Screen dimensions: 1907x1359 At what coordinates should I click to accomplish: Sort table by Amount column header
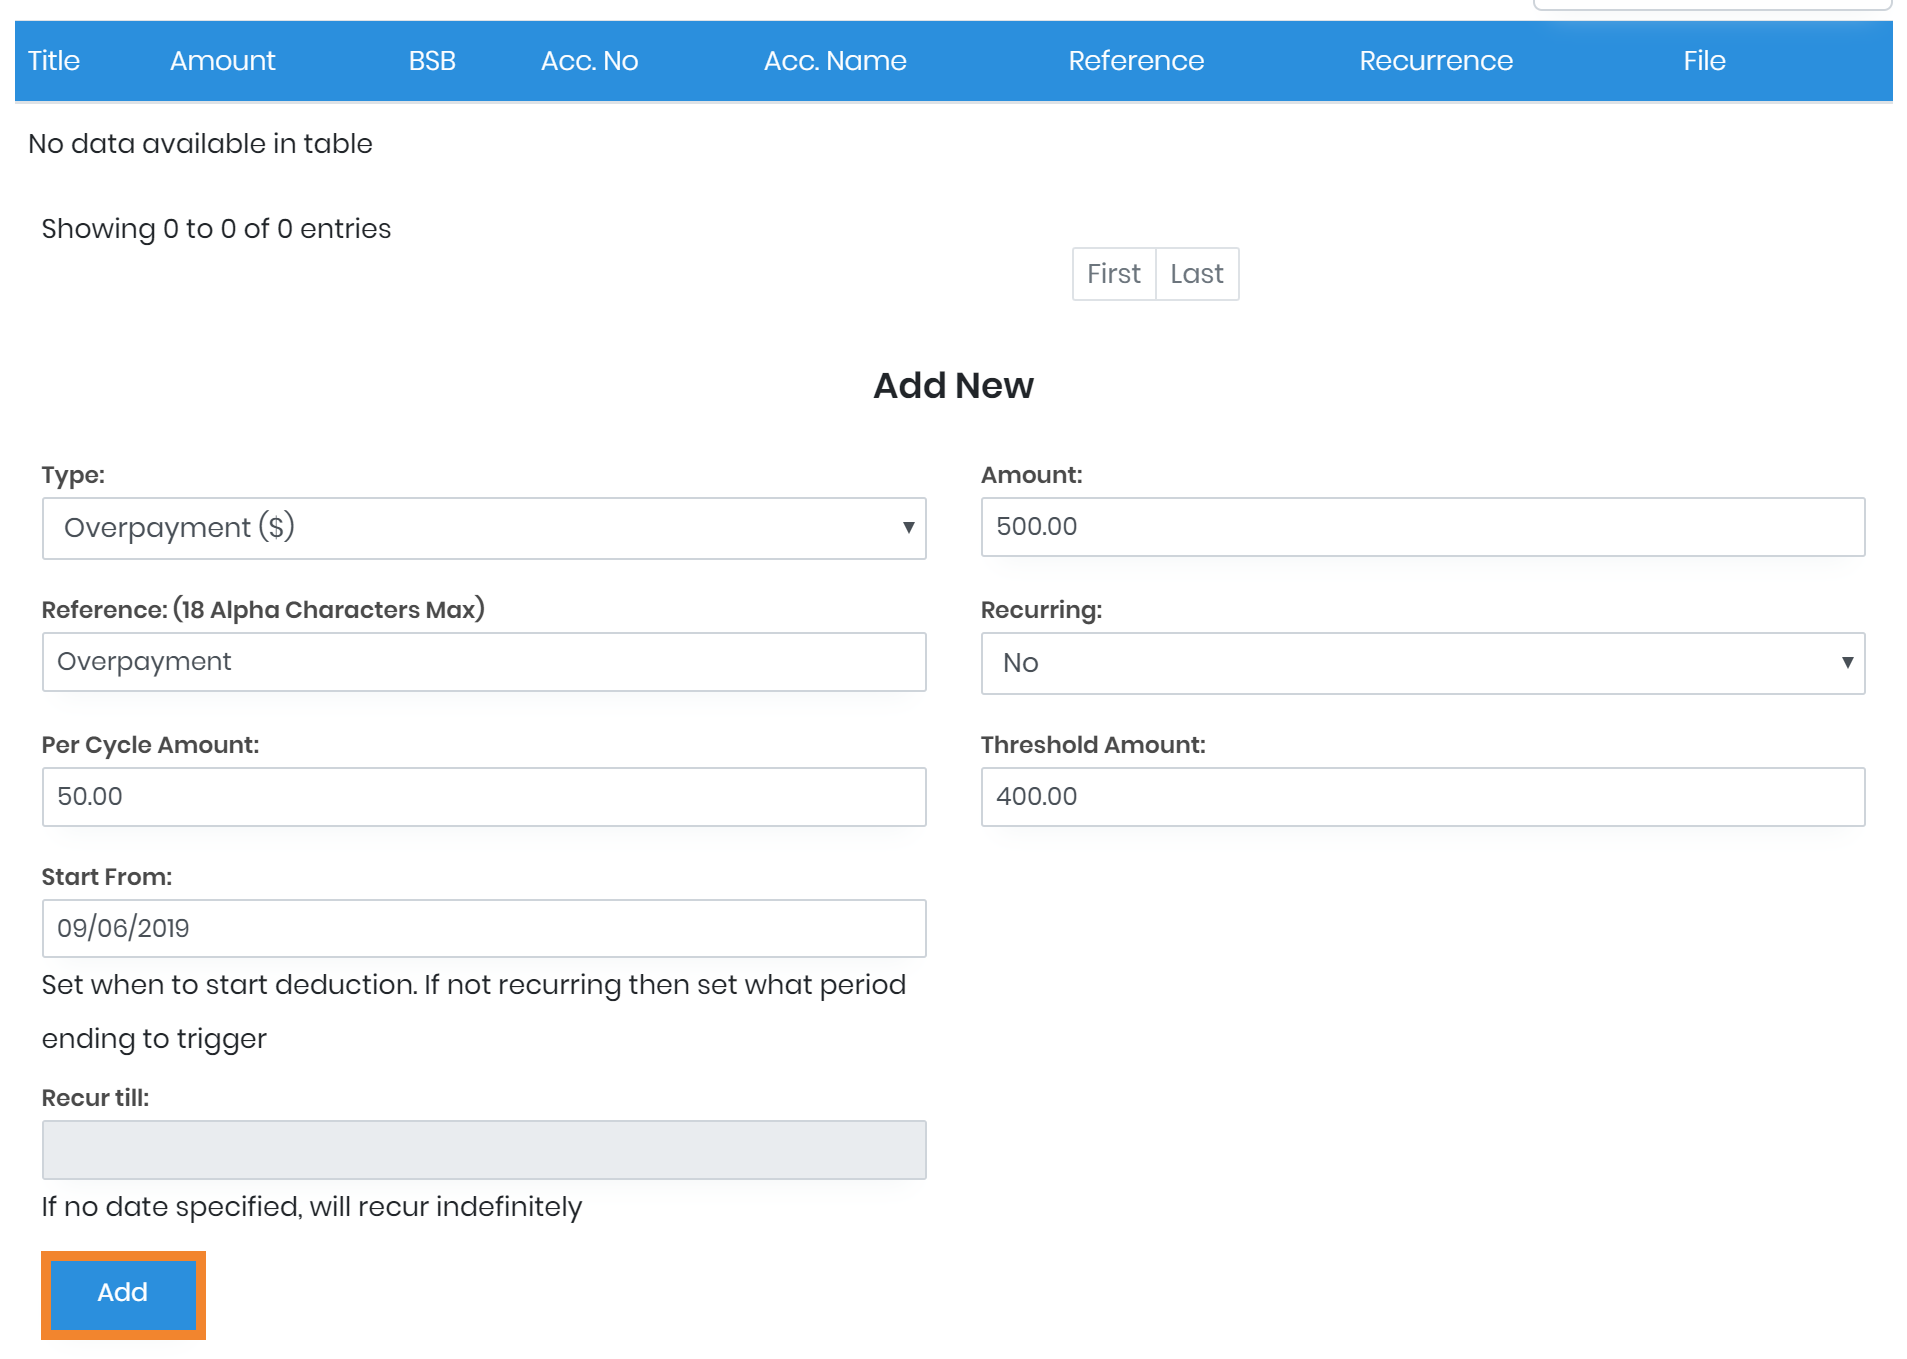(222, 61)
